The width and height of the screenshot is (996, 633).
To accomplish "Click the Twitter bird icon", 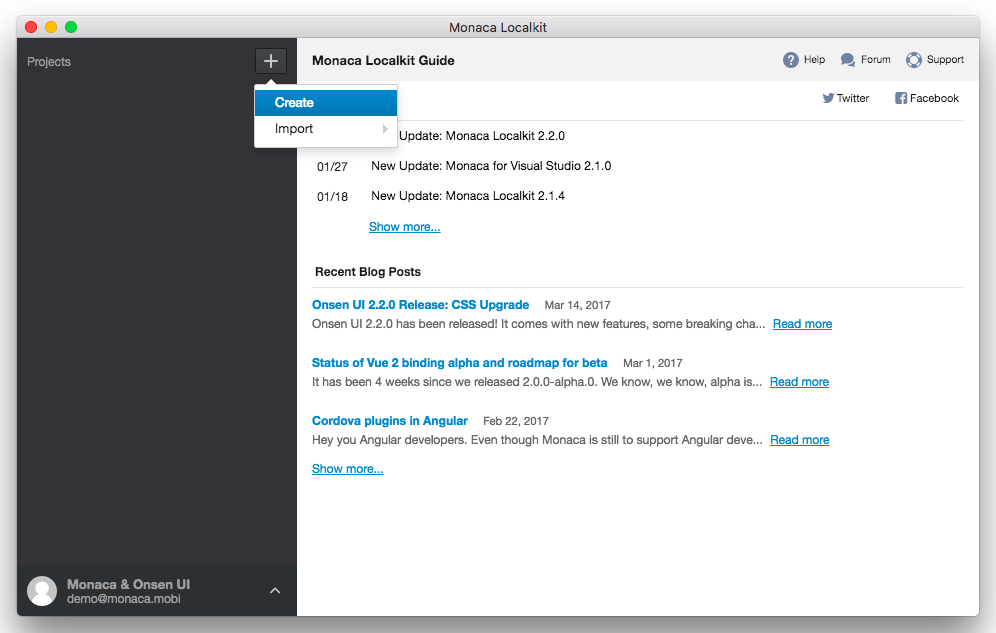I will coord(828,98).
